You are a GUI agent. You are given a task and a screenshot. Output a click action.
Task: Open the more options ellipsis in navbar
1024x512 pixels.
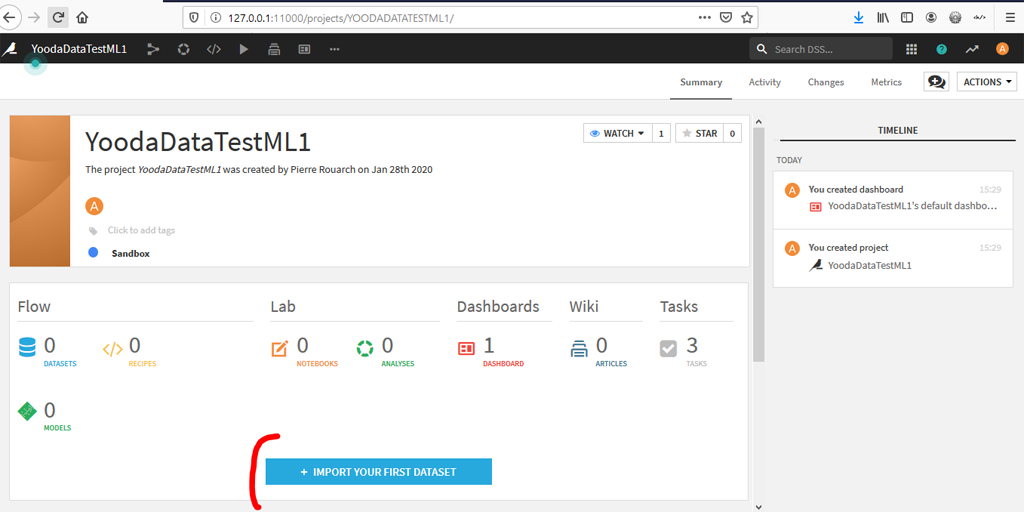point(334,49)
